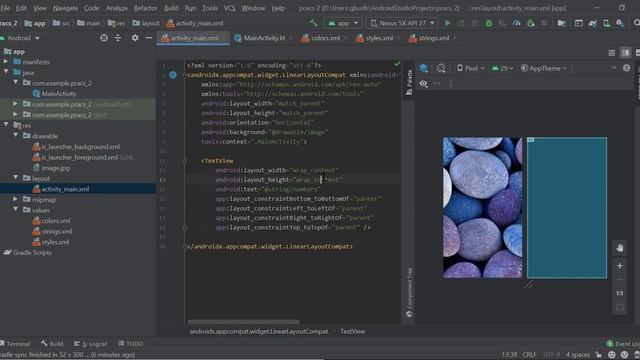Open Component Tree side panel

409,292
